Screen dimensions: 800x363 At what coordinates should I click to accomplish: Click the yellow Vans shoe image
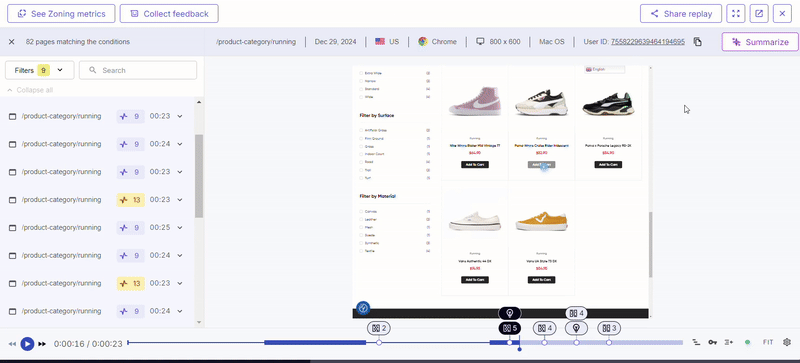541,221
